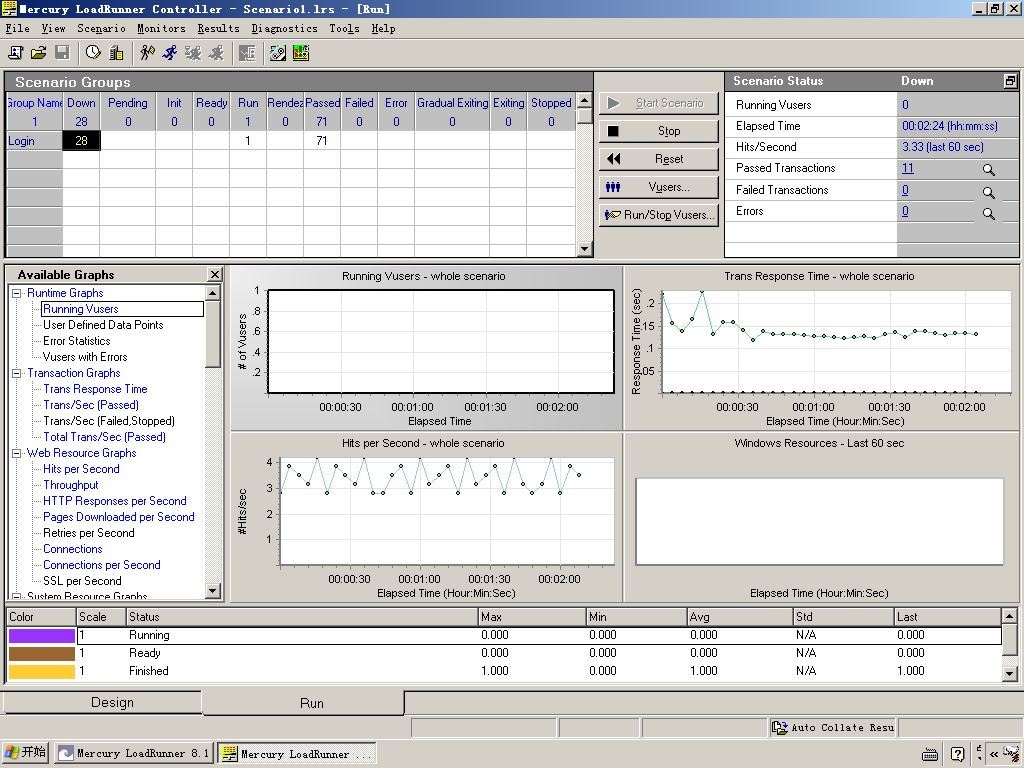Select Running Vusers in Available Graphs

pos(81,309)
